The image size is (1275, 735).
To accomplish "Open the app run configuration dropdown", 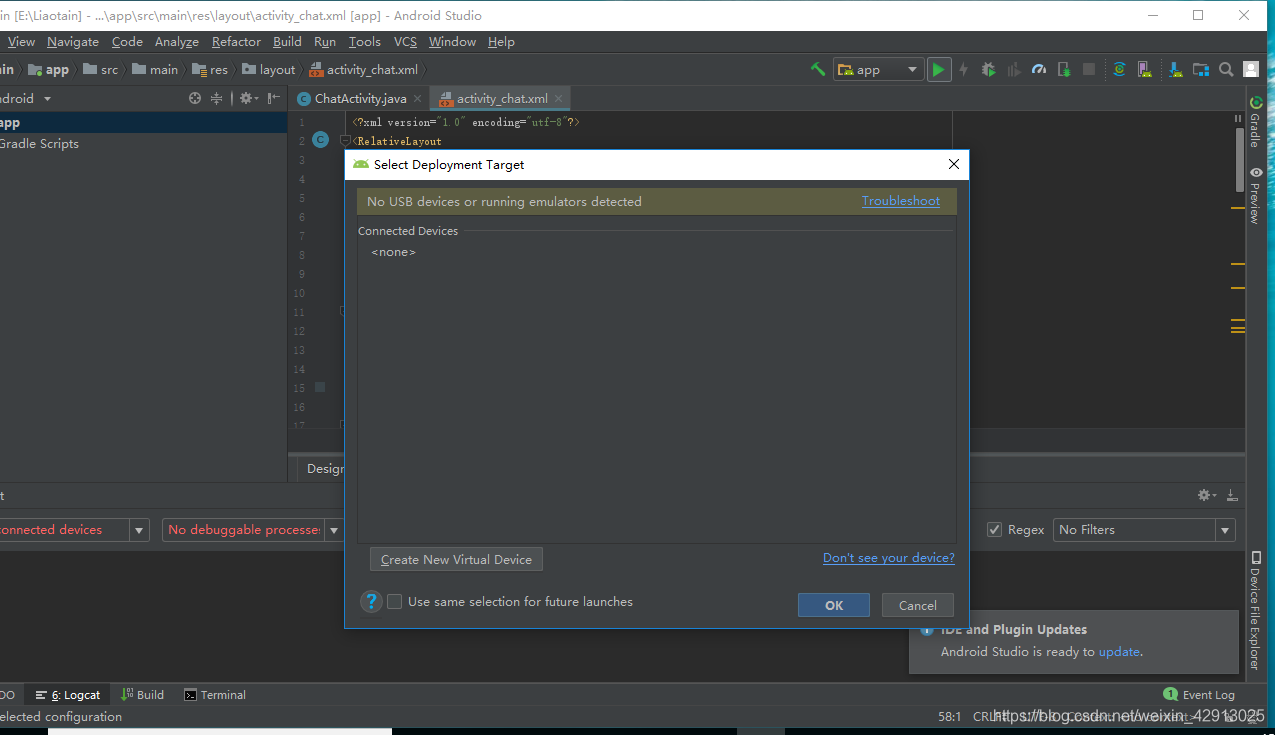I will pos(879,69).
